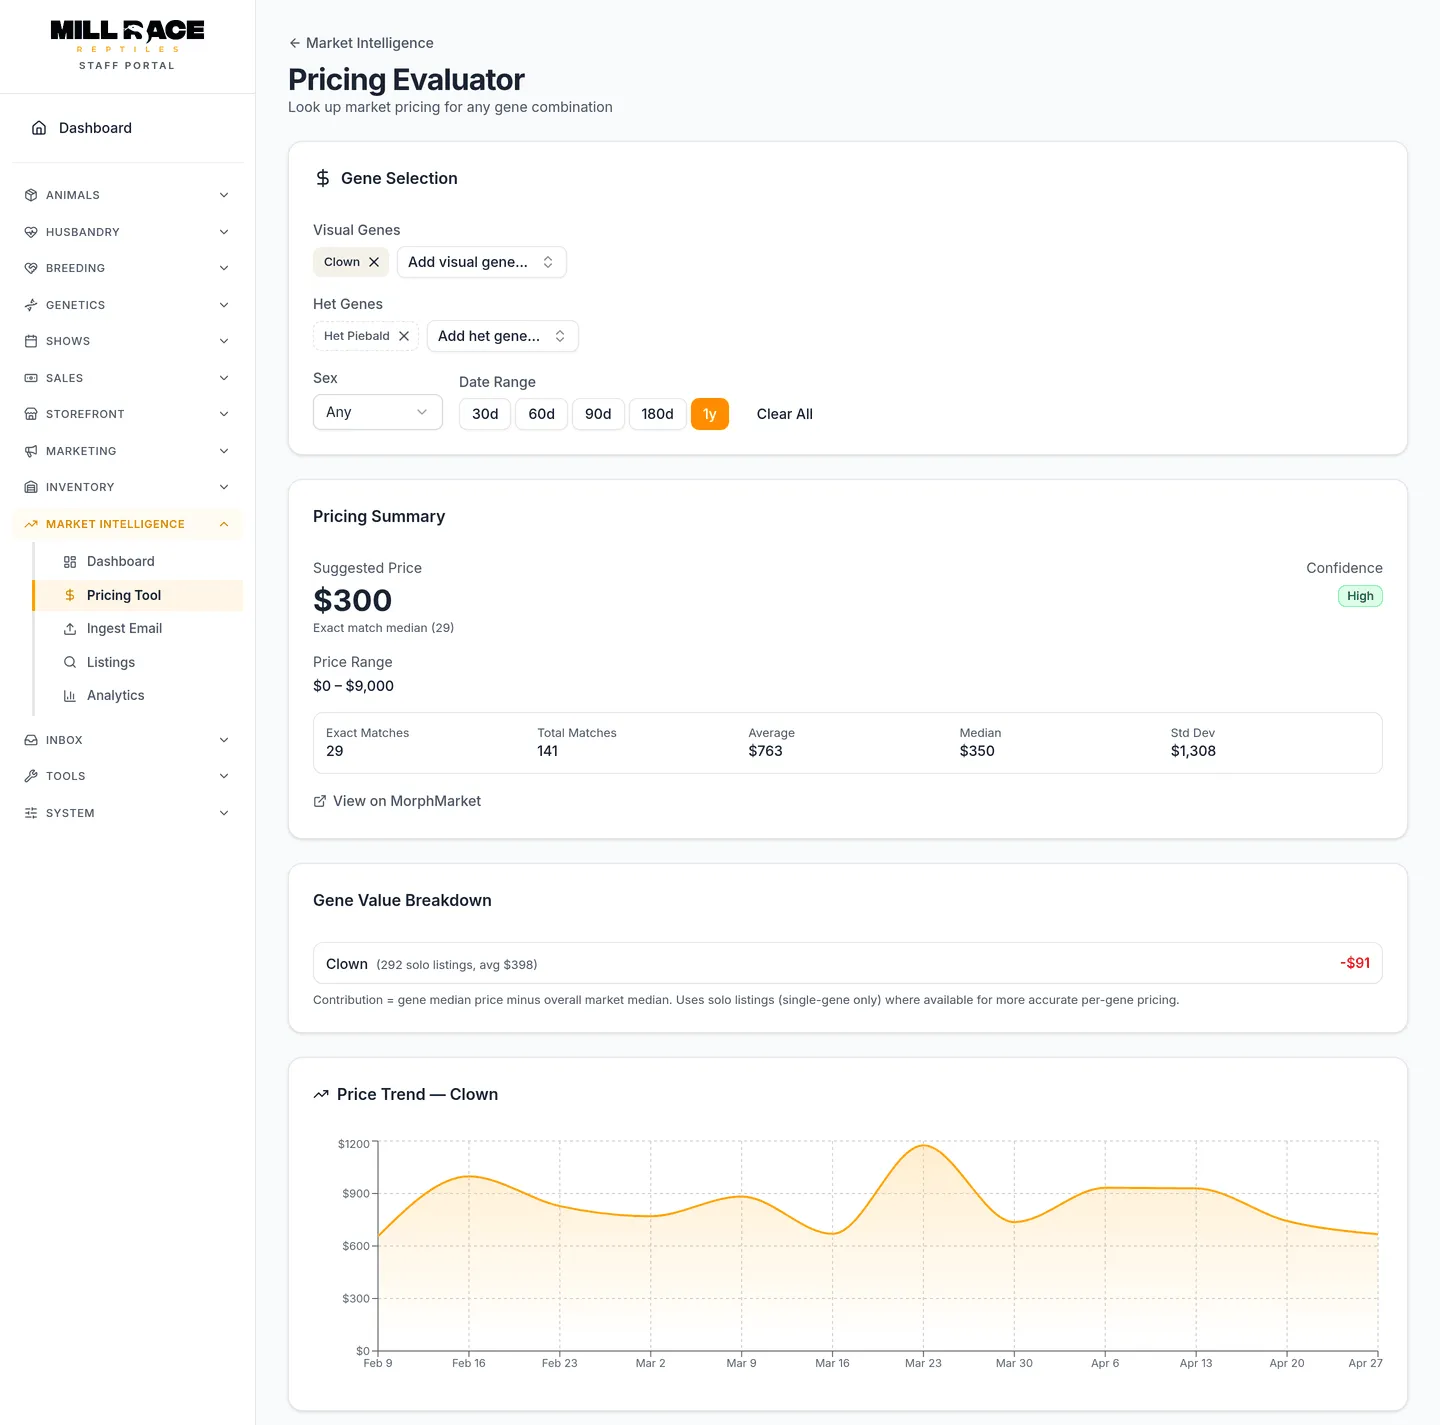Open the Pricing Tool menu item
The height and width of the screenshot is (1425, 1440).
point(138,595)
